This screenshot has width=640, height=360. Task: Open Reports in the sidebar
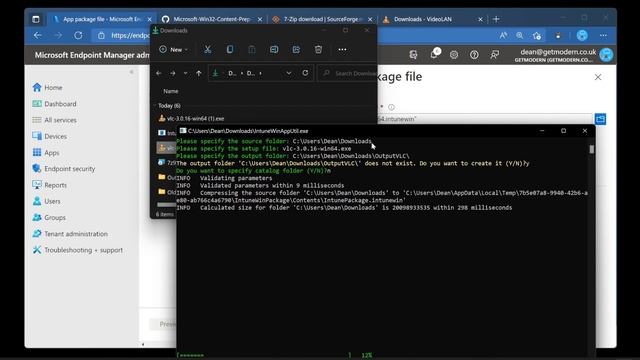[x=49, y=185]
